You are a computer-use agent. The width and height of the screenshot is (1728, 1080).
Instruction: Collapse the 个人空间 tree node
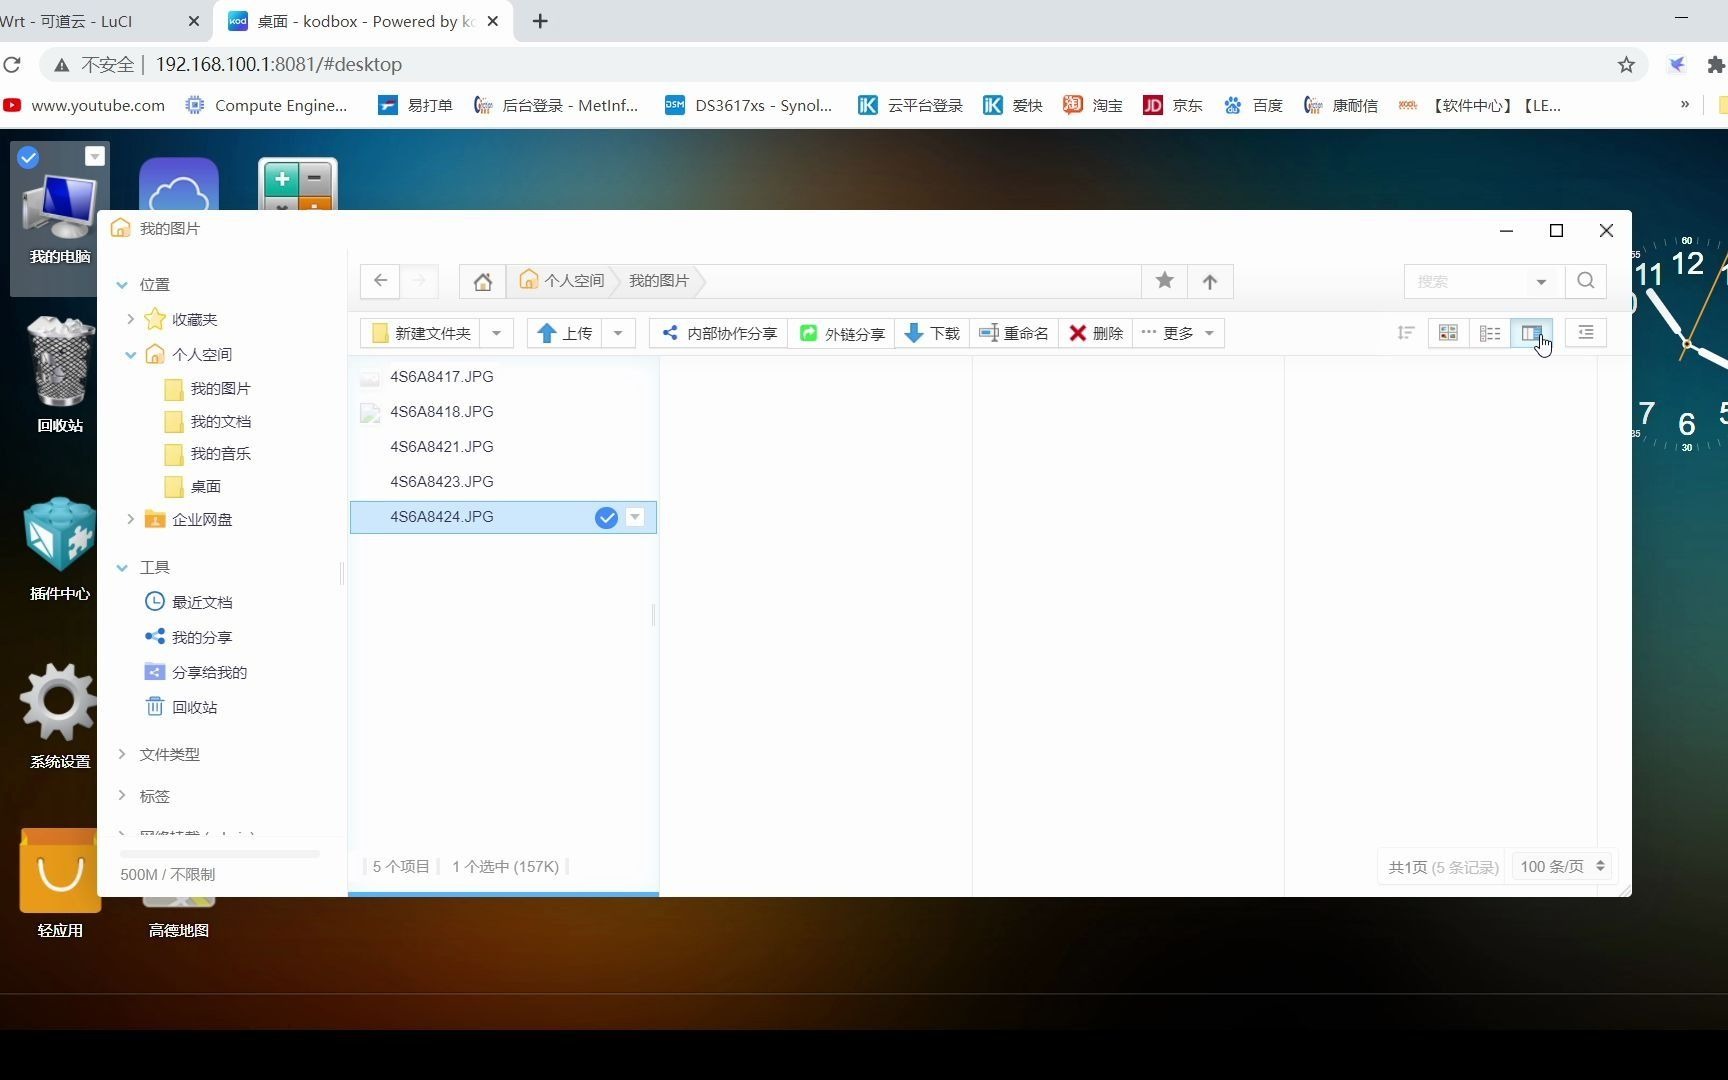coord(130,354)
